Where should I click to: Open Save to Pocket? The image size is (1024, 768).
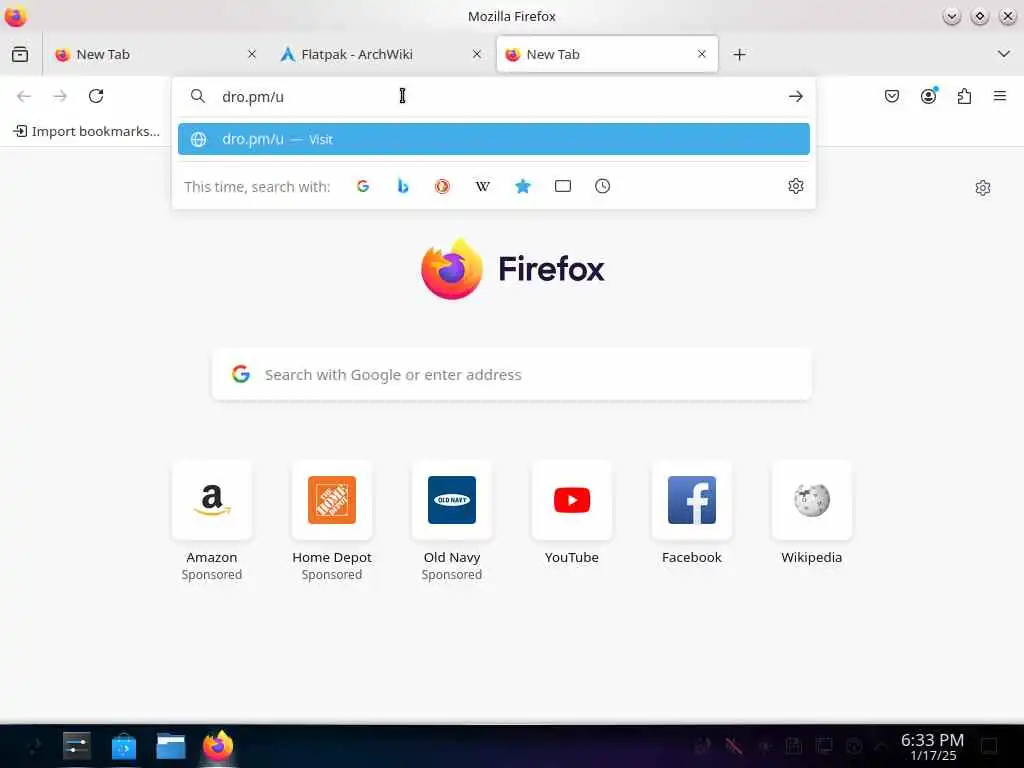pos(891,97)
